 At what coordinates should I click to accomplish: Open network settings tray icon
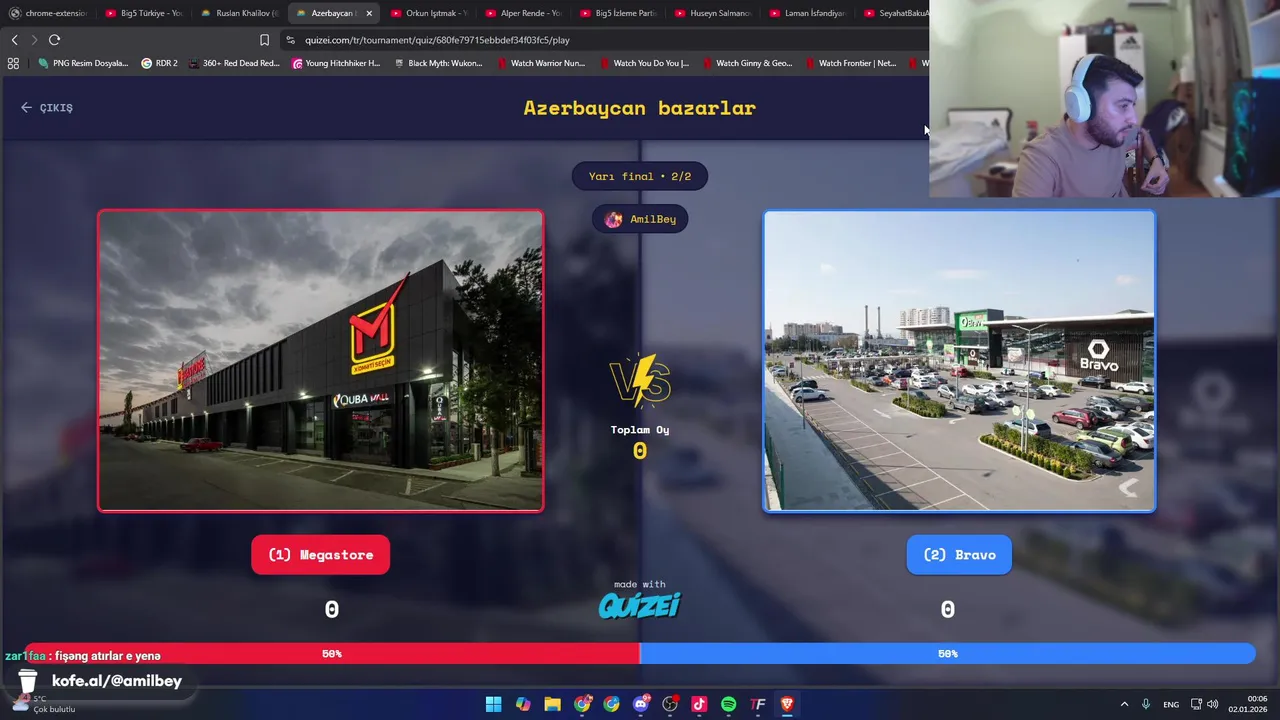click(x=1196, y=704)
